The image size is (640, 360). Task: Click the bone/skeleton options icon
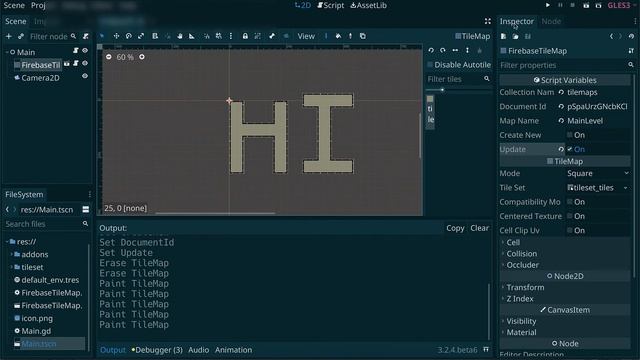(x=272, y=36)
